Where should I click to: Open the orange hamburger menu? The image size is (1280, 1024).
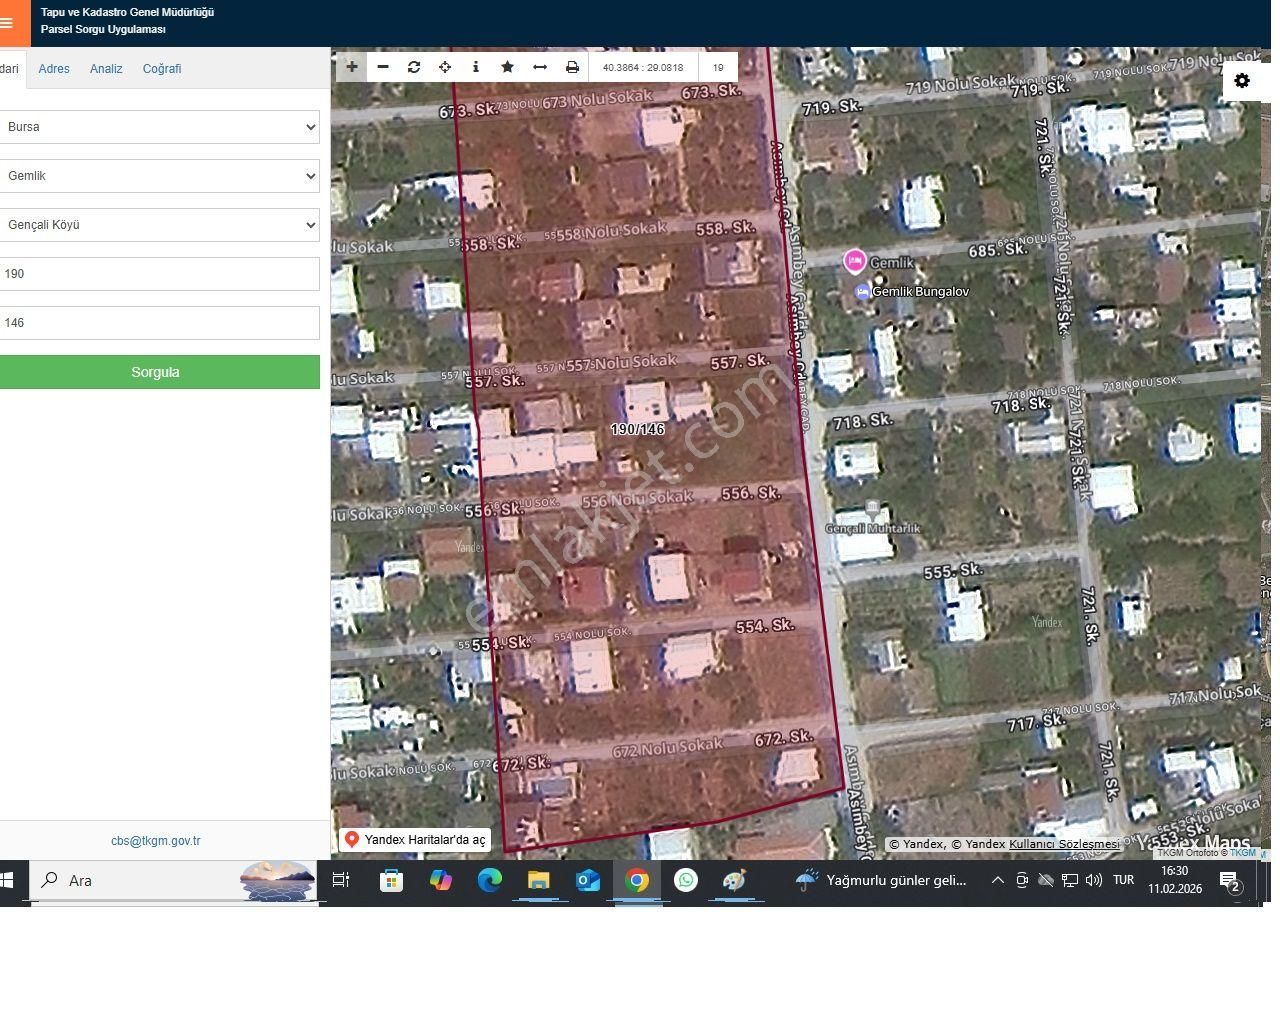coord(8,23)
